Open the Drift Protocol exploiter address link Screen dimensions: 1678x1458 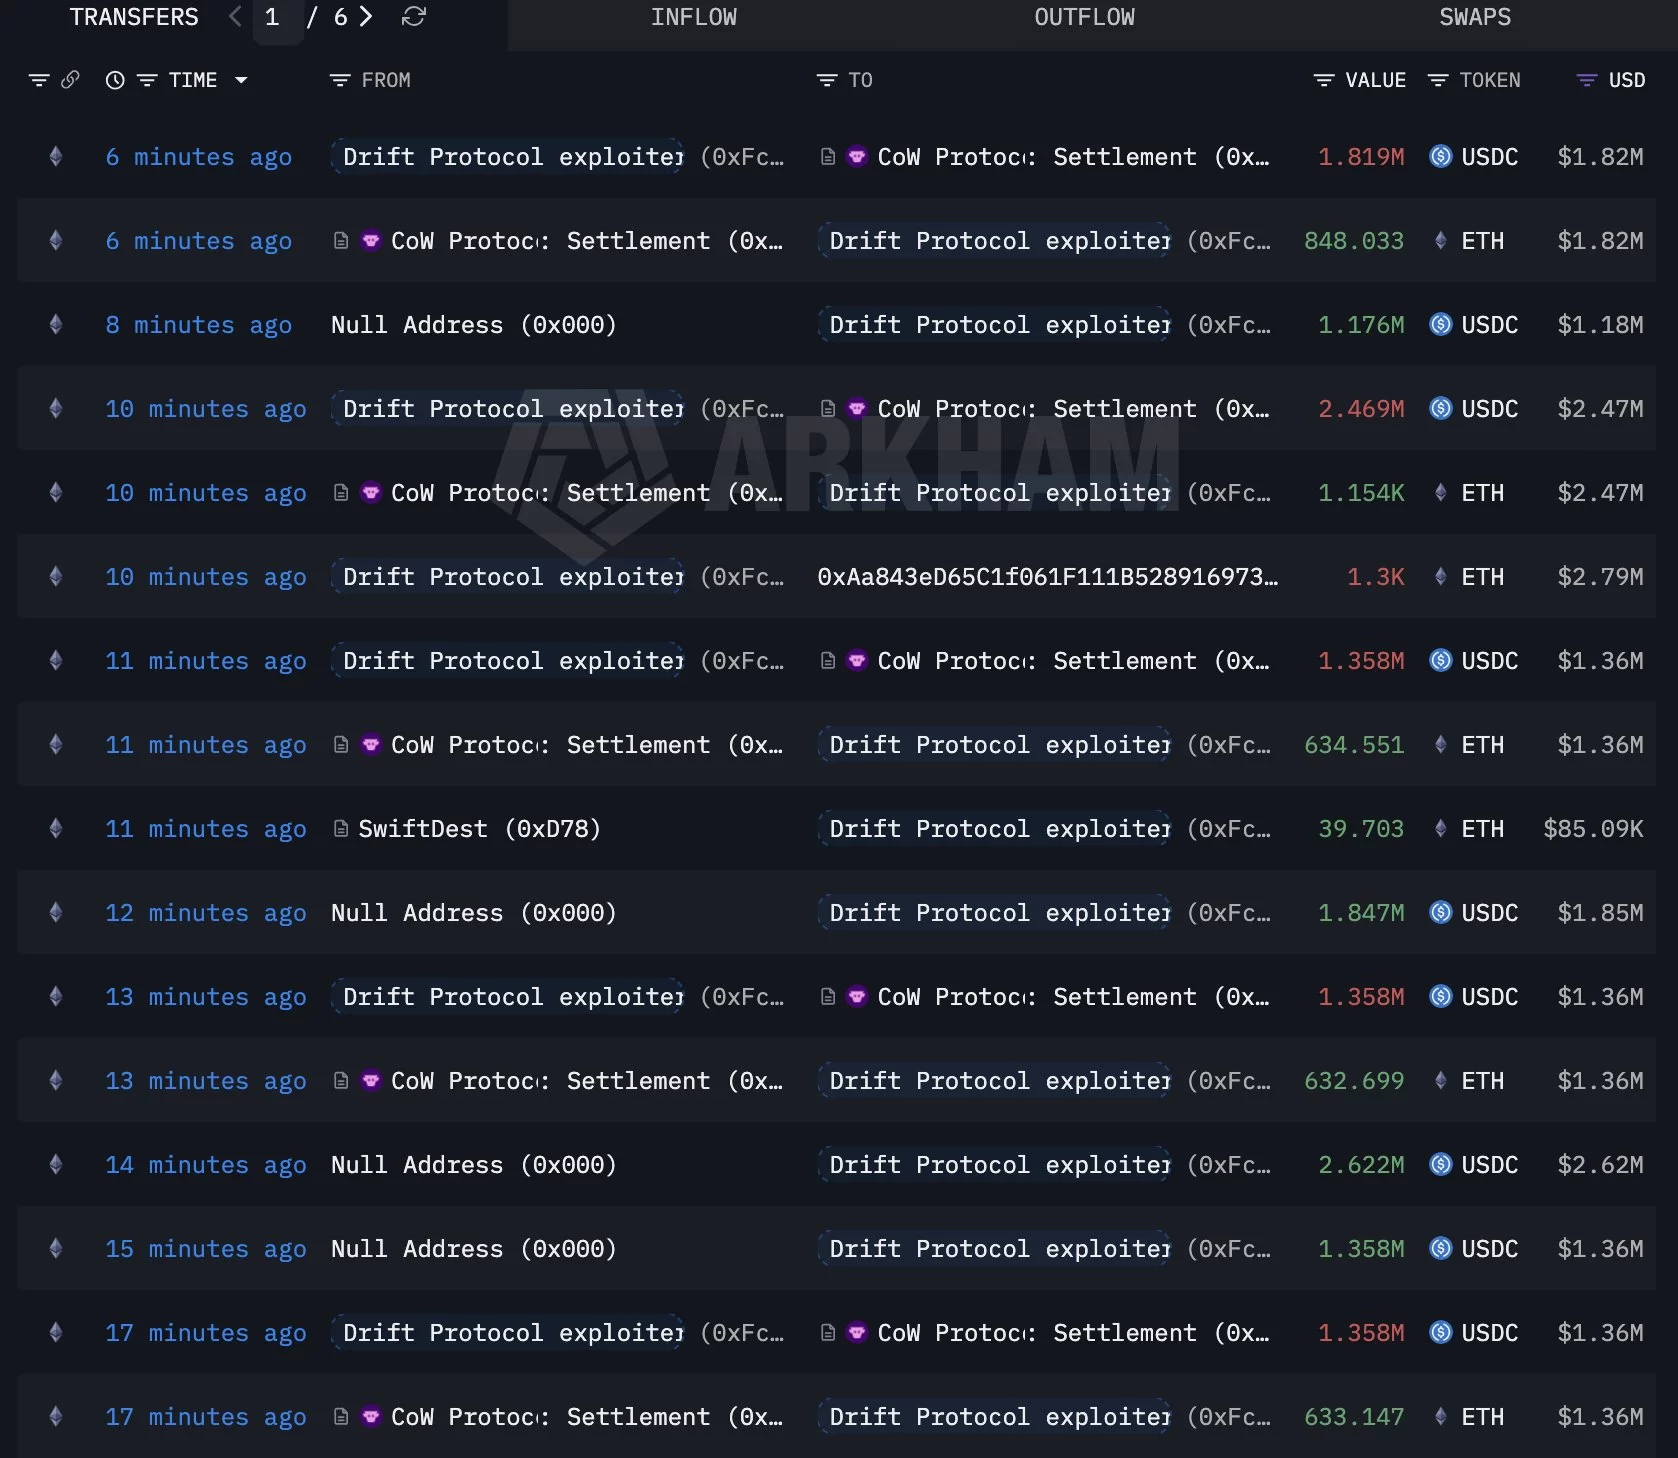(x=507, y=157)
